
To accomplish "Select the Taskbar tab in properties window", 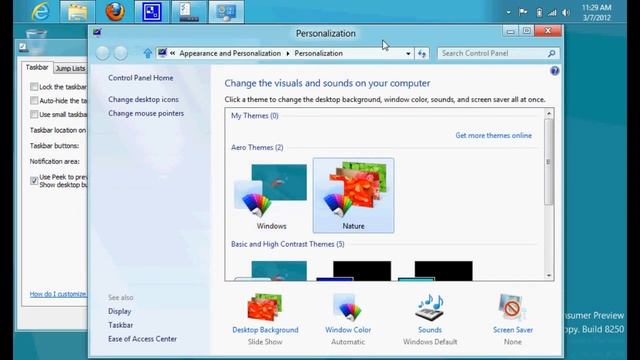I will 37,67.
